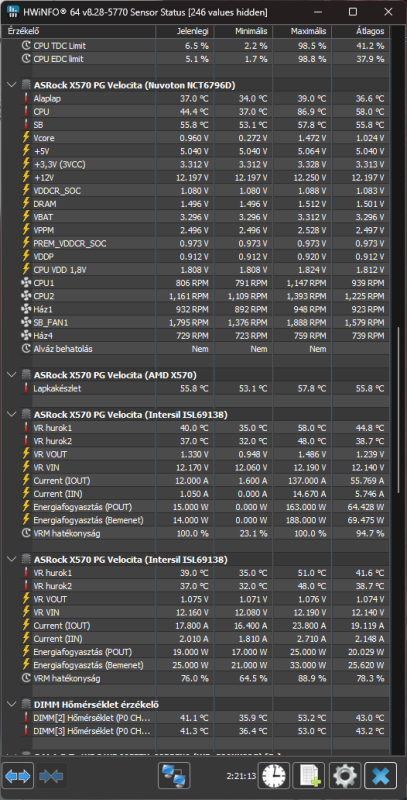
Task: Select the VPPM row label
Action: click(44, 230)
